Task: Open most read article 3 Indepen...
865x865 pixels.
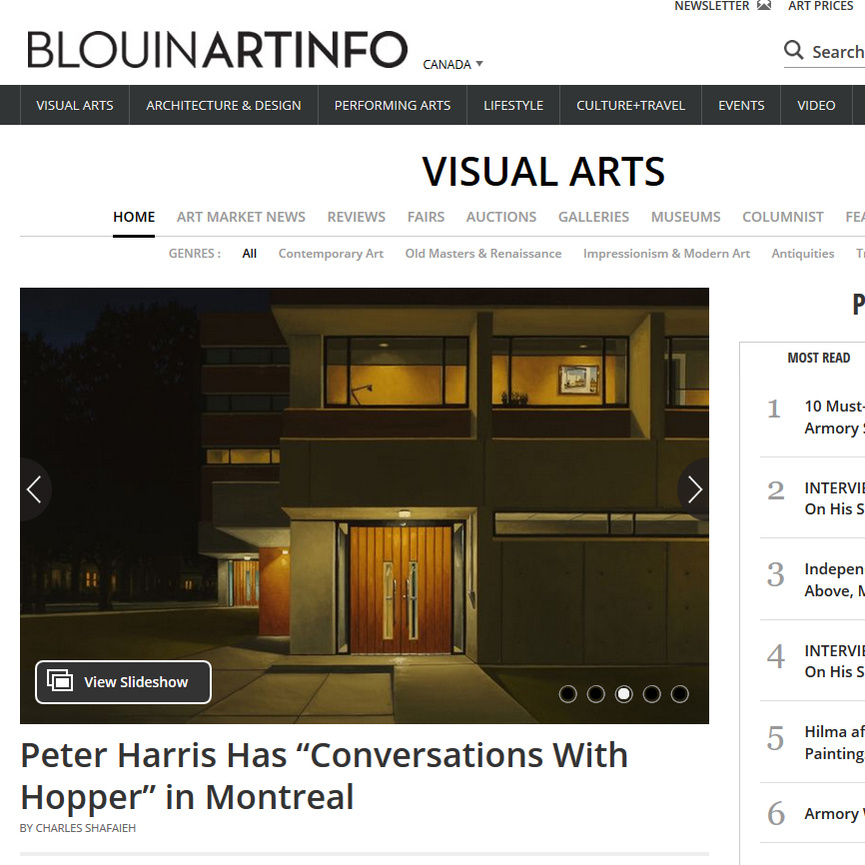Action: pos(834,580)
